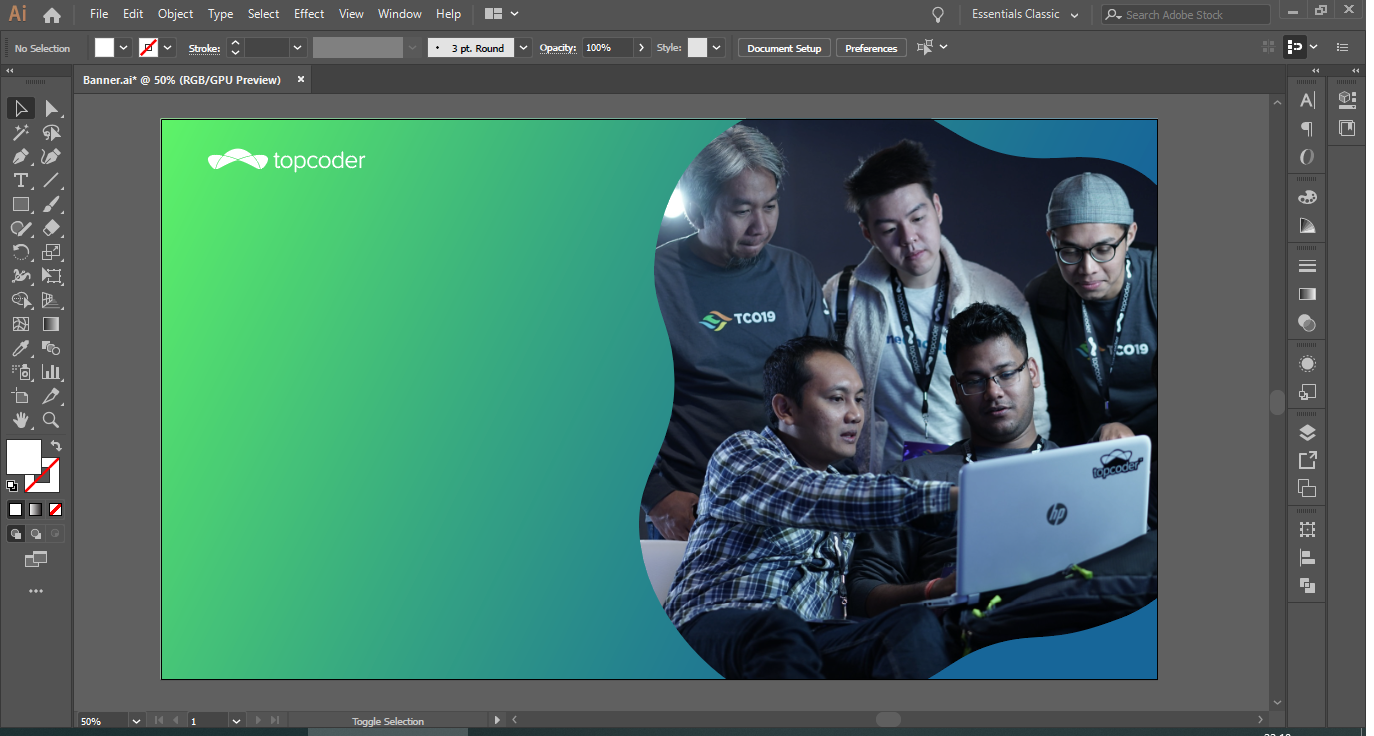Viewport: 1374px width, 736px height.
Task: Select the Zoom tool
Action: (x=52, y=420)
